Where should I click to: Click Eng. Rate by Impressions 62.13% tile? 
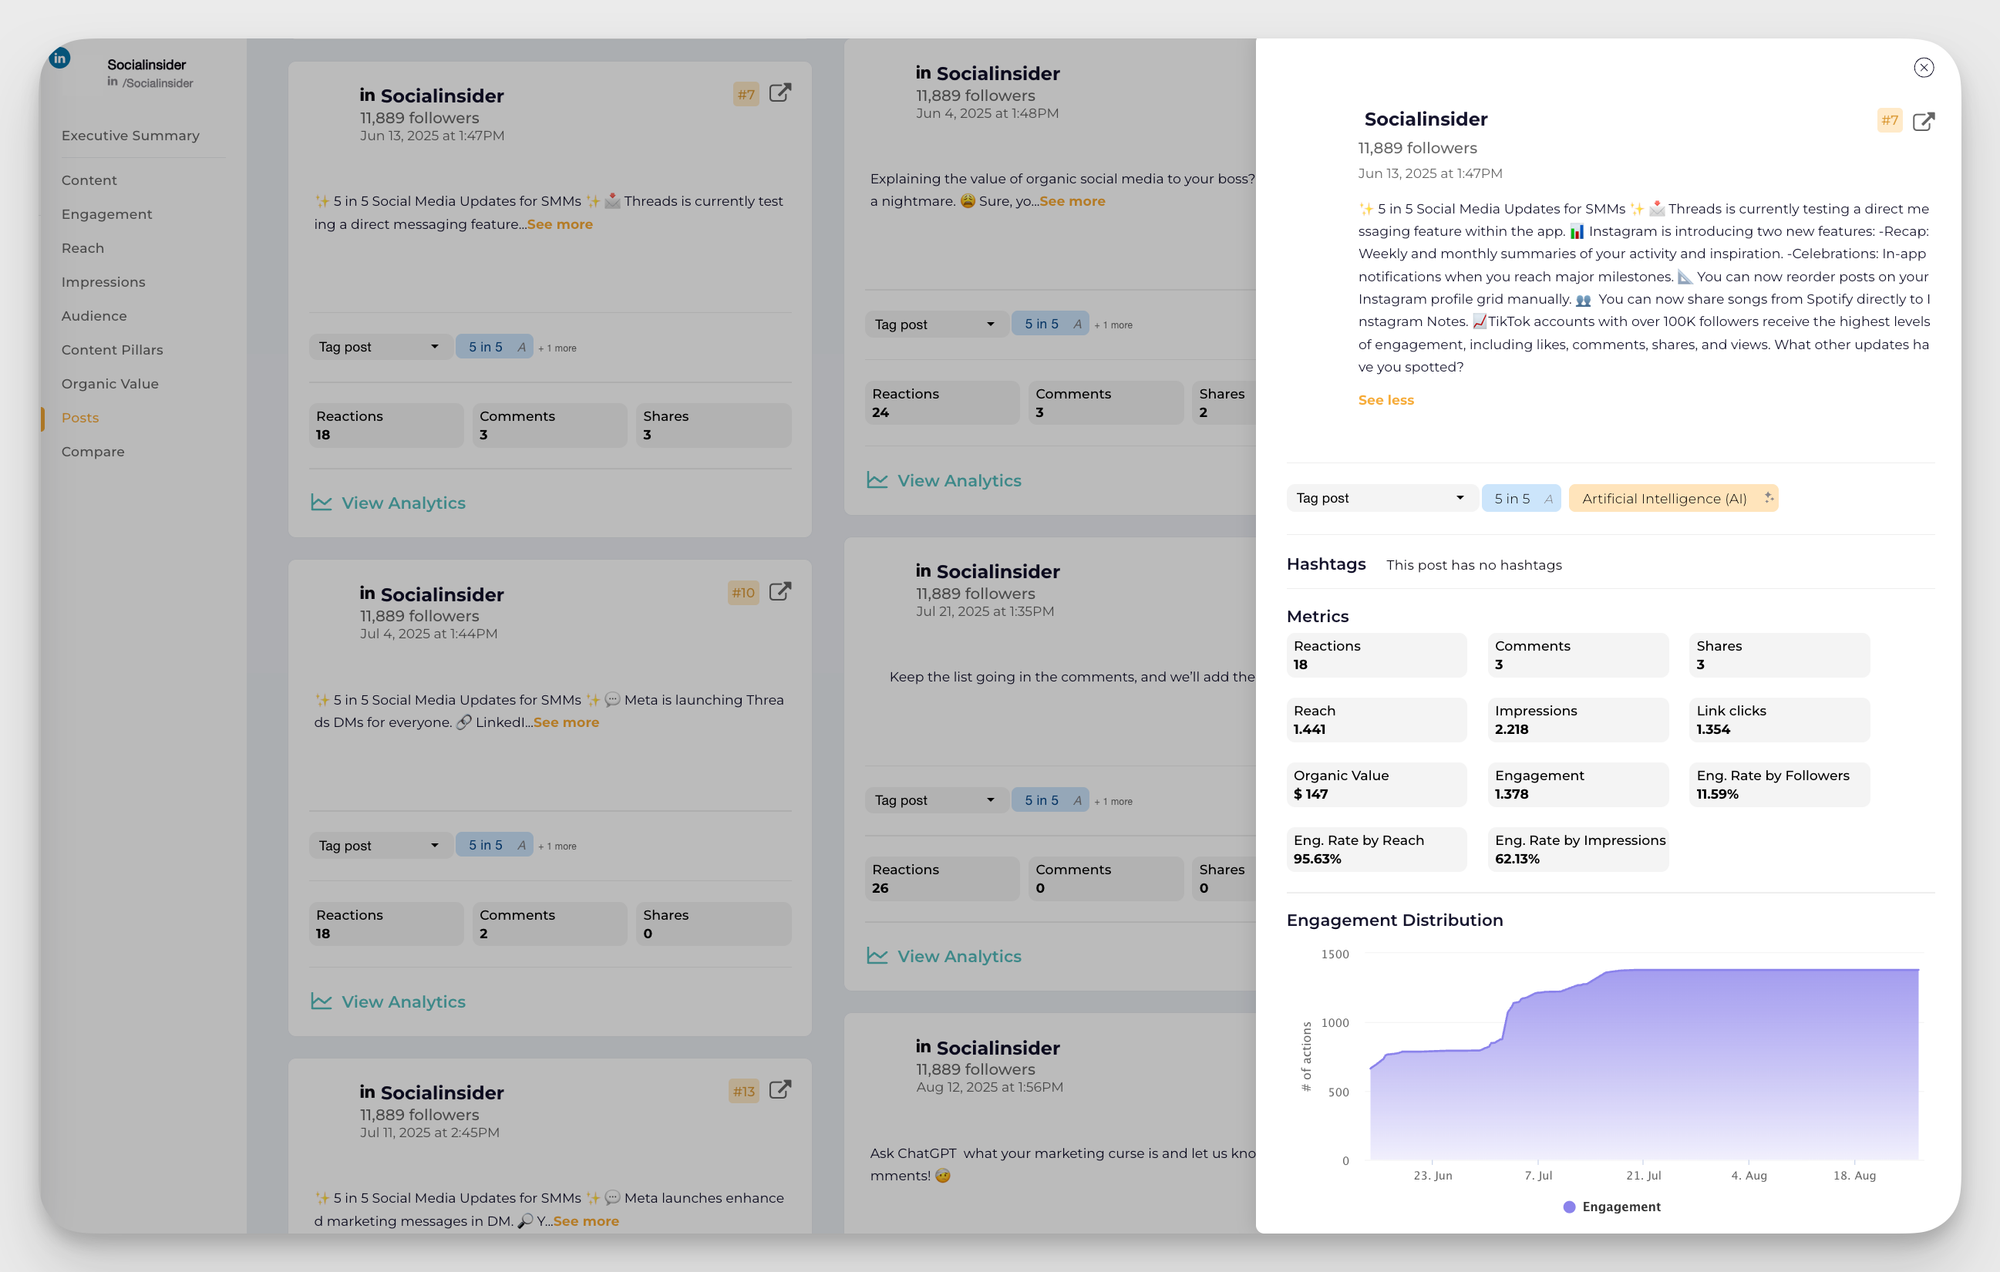[1578, 850]
